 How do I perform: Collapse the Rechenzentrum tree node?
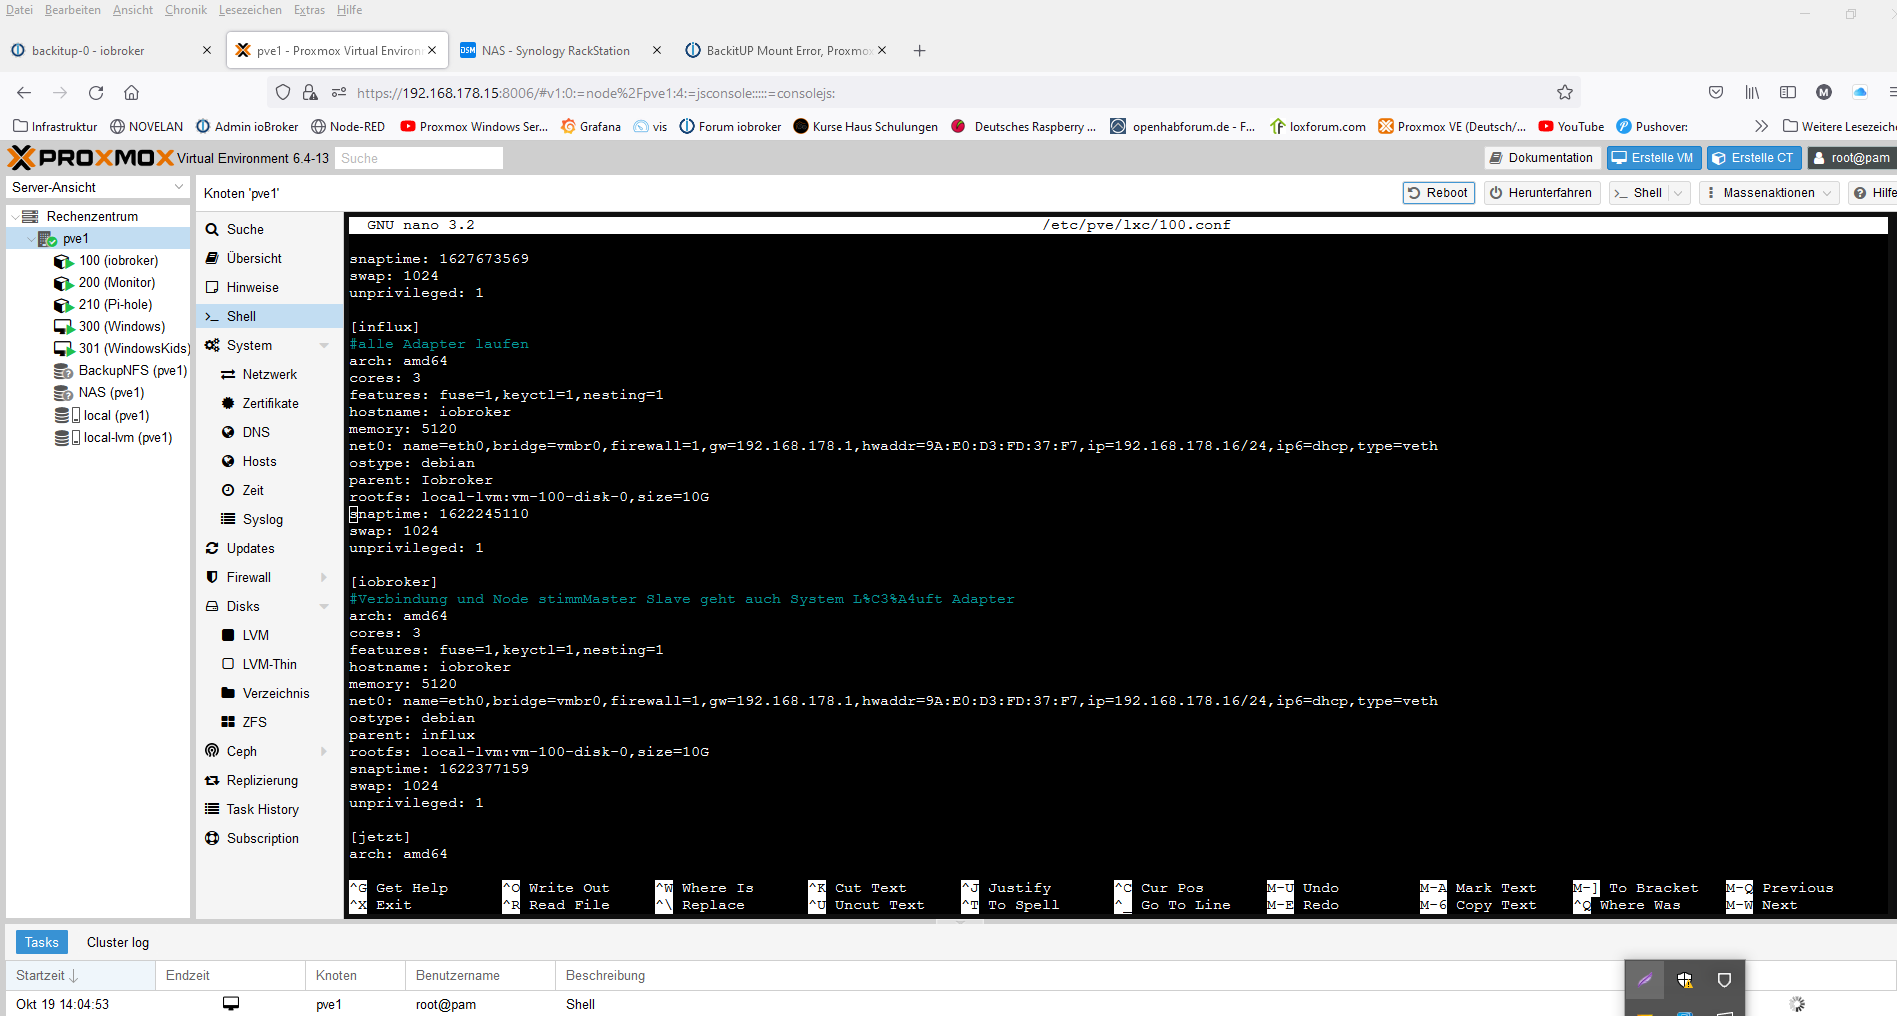click(15, 216)
